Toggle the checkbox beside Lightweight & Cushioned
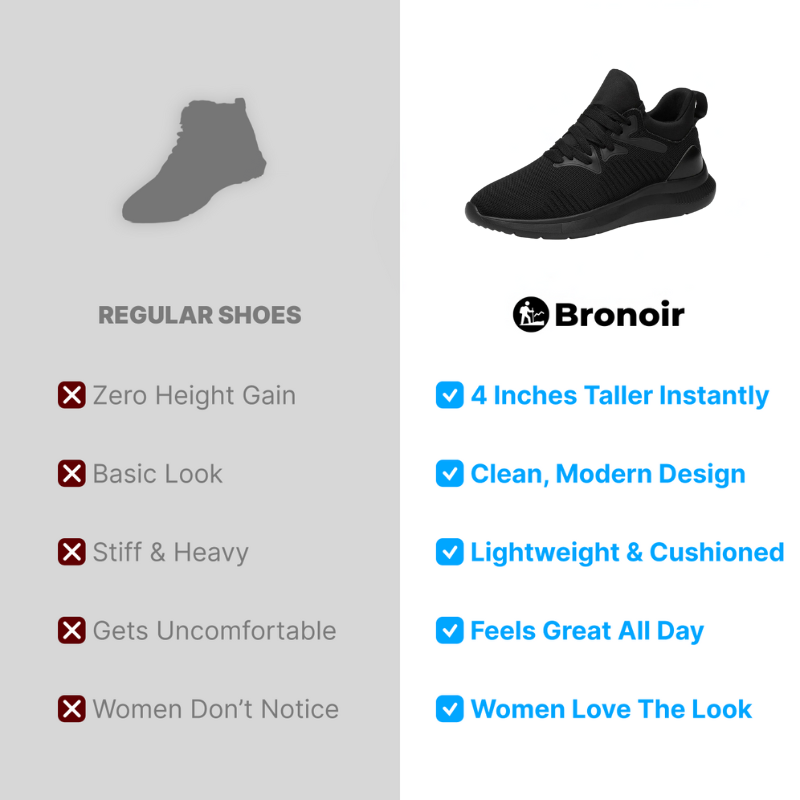The width and height of the screenshot is (800, 800). 449,552
